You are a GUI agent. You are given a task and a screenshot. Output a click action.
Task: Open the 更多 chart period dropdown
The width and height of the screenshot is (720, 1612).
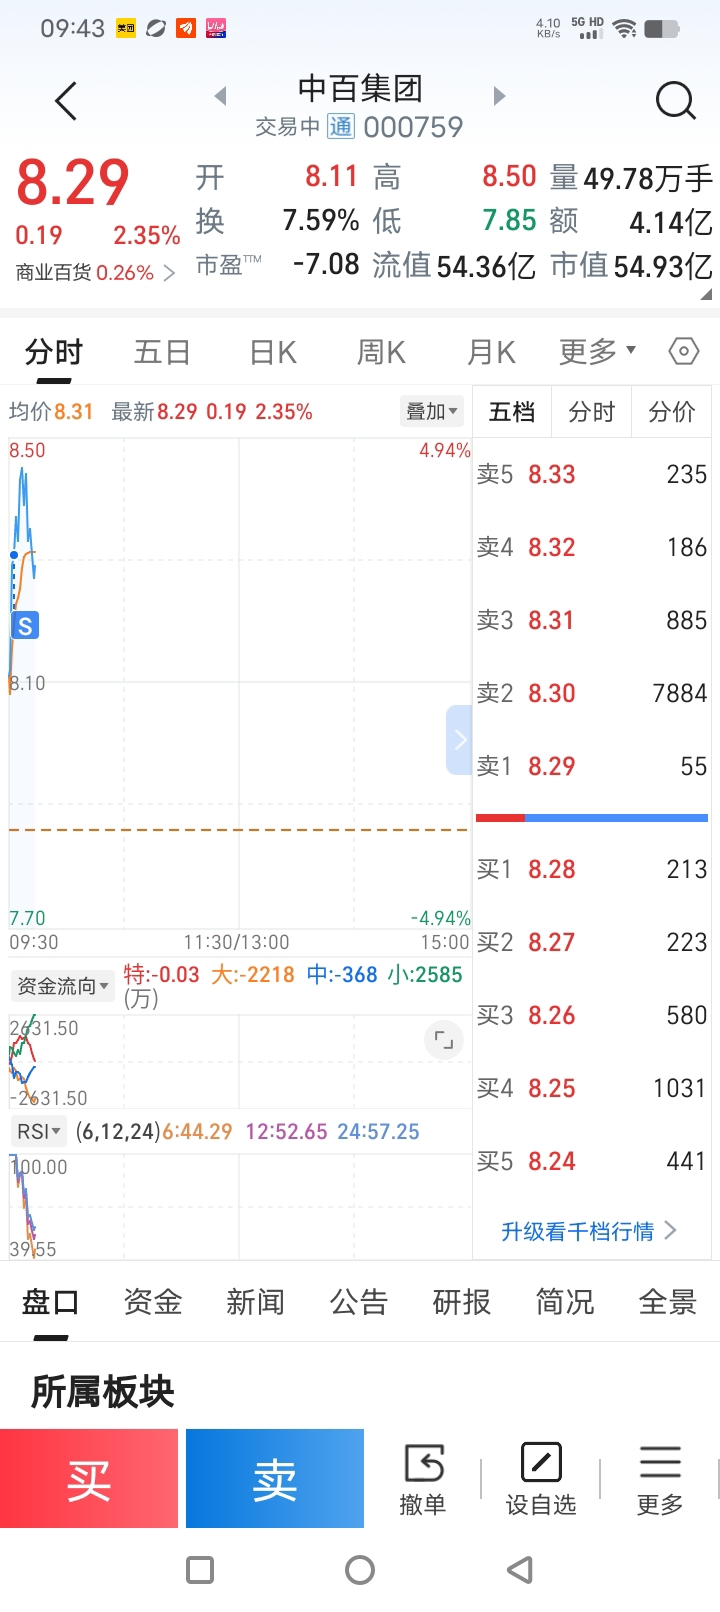coord(597,351)
